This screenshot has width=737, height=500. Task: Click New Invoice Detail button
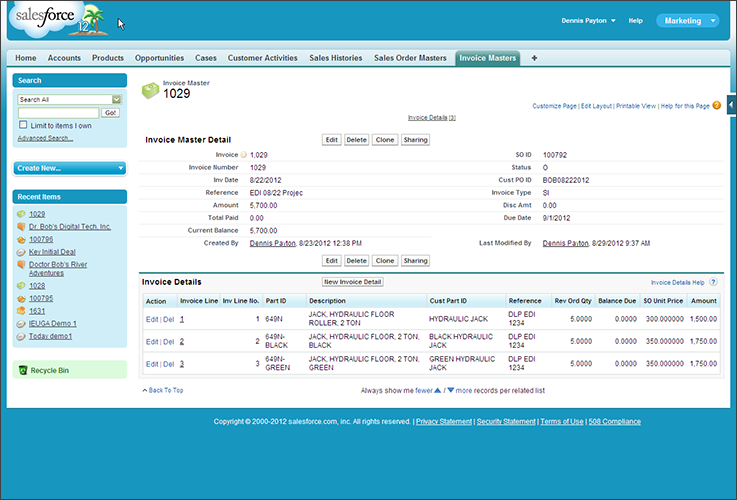pyautogui.click(x=353, y=282)
